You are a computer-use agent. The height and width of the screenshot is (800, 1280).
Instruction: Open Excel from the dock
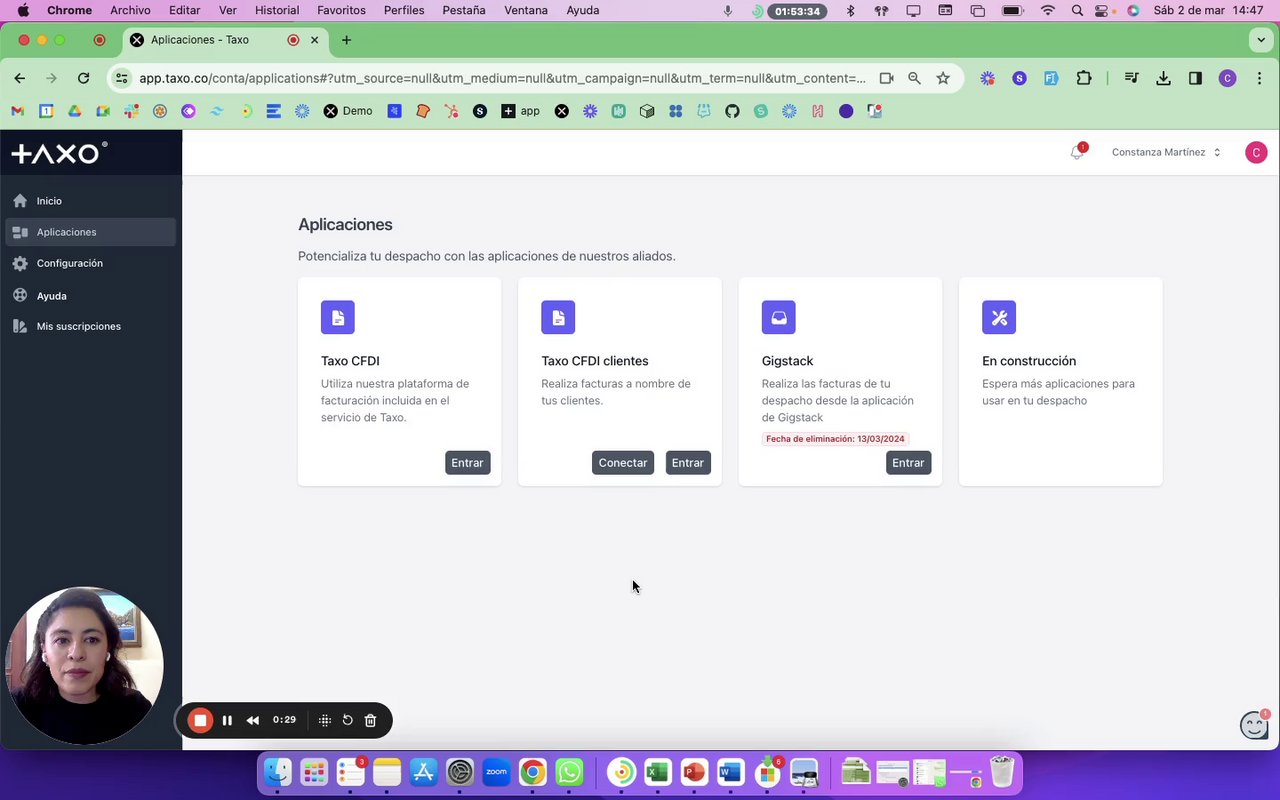pos(657,772)
